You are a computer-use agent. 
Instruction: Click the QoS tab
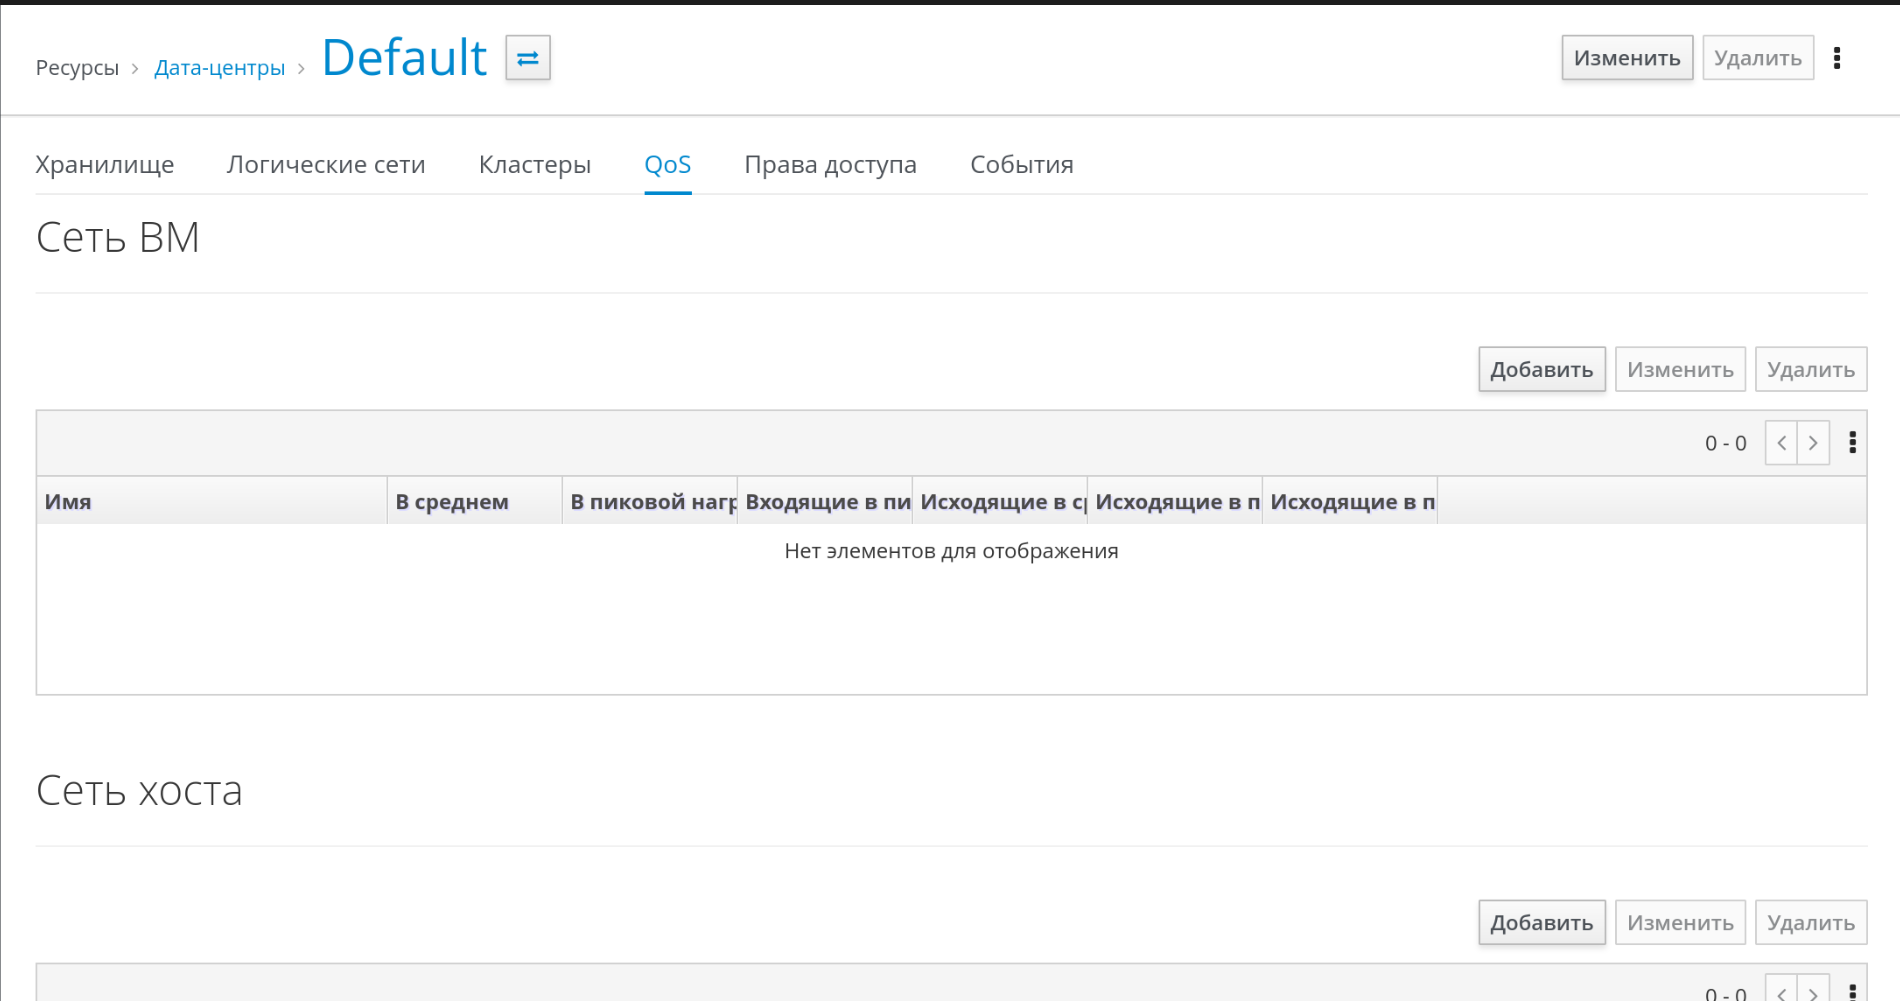pyautogui.click(x=668, y=165)
